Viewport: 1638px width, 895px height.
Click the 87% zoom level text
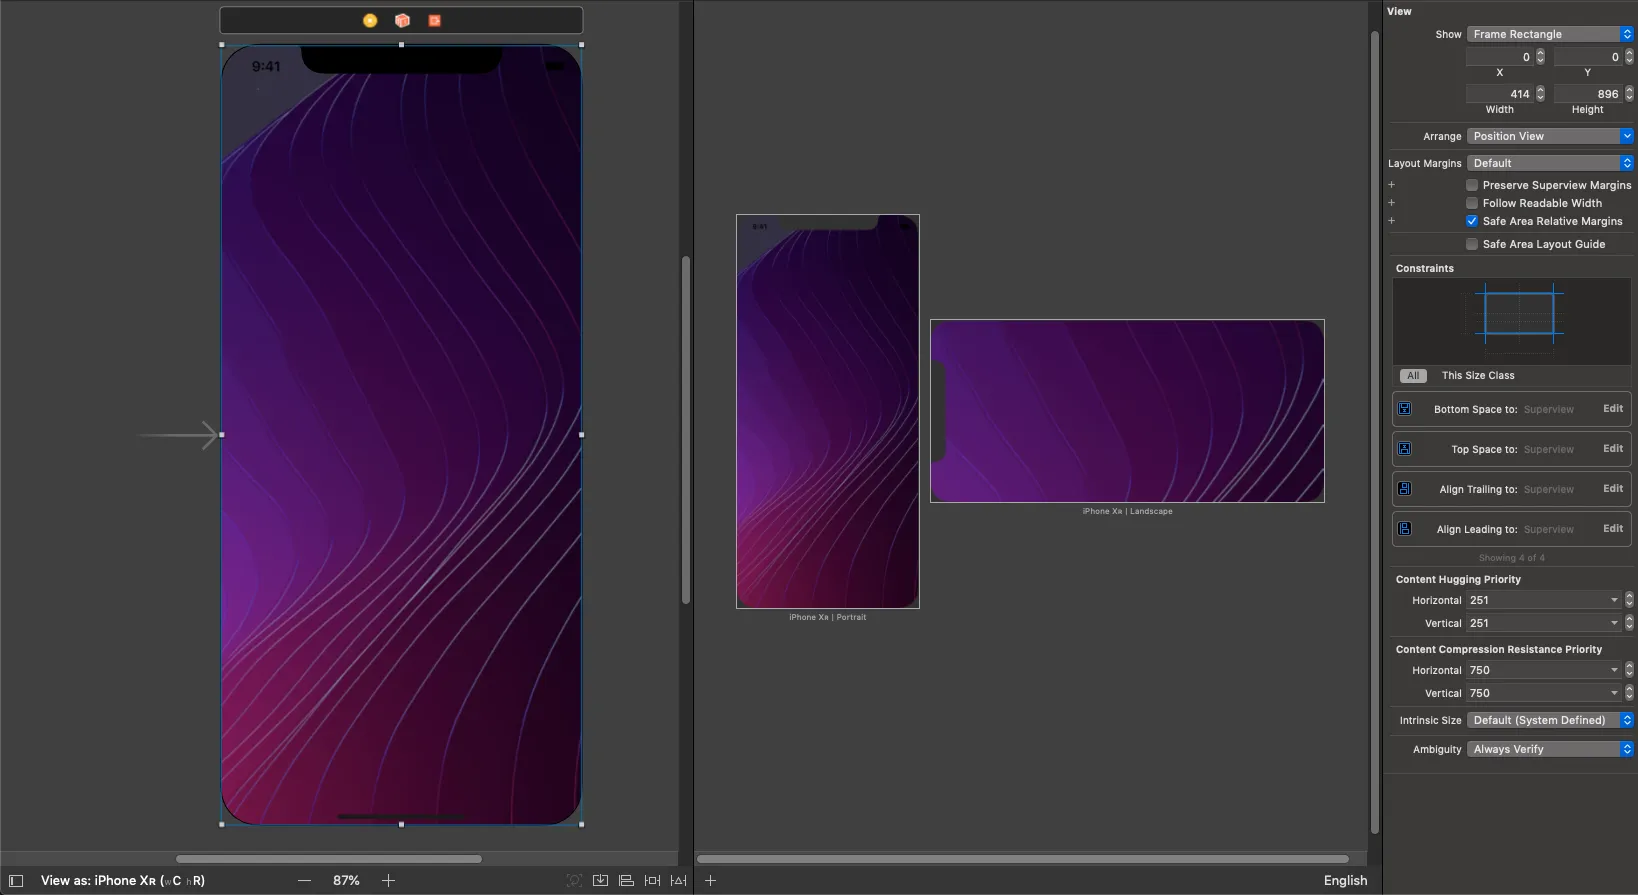click(x=346, y=881)
